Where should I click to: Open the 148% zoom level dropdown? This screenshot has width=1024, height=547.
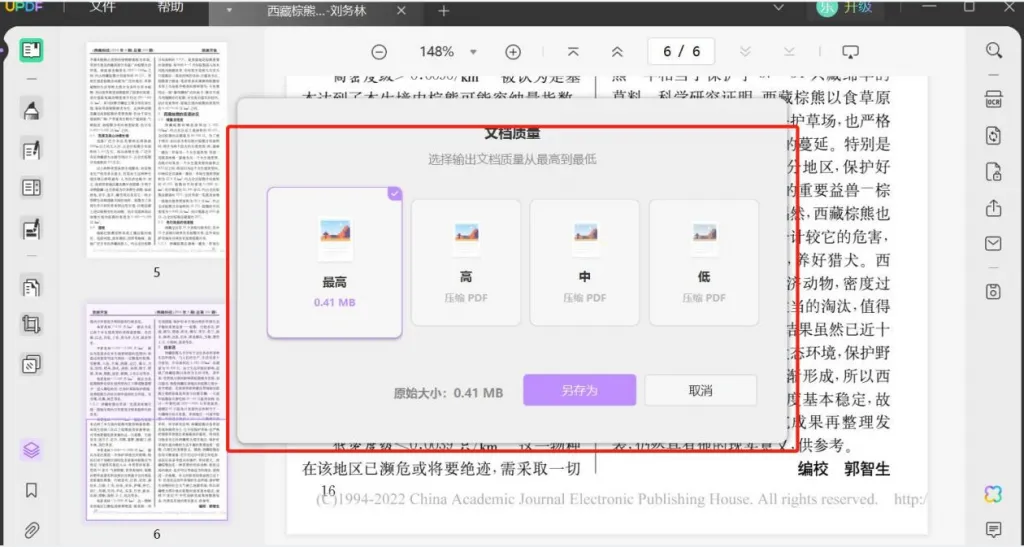coord(473,52)
